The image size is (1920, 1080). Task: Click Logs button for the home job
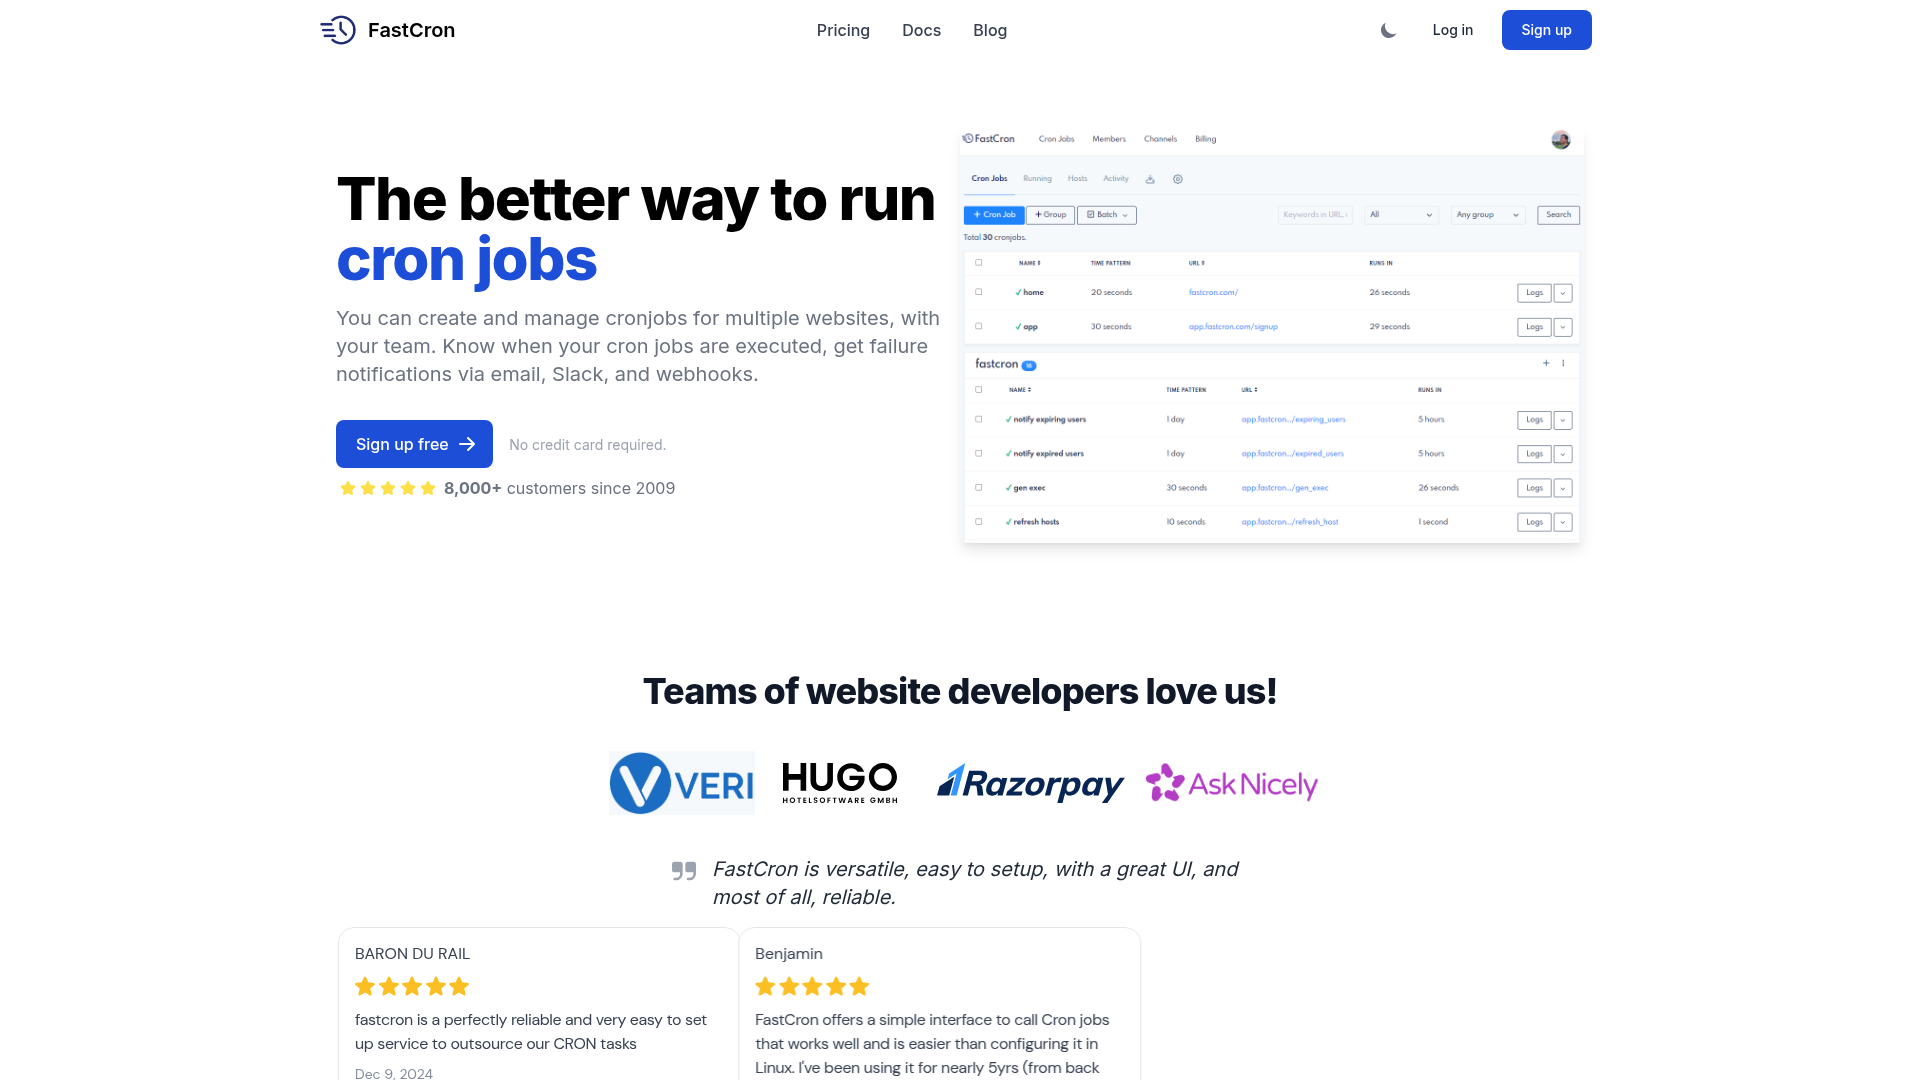tap(1534, 293)
